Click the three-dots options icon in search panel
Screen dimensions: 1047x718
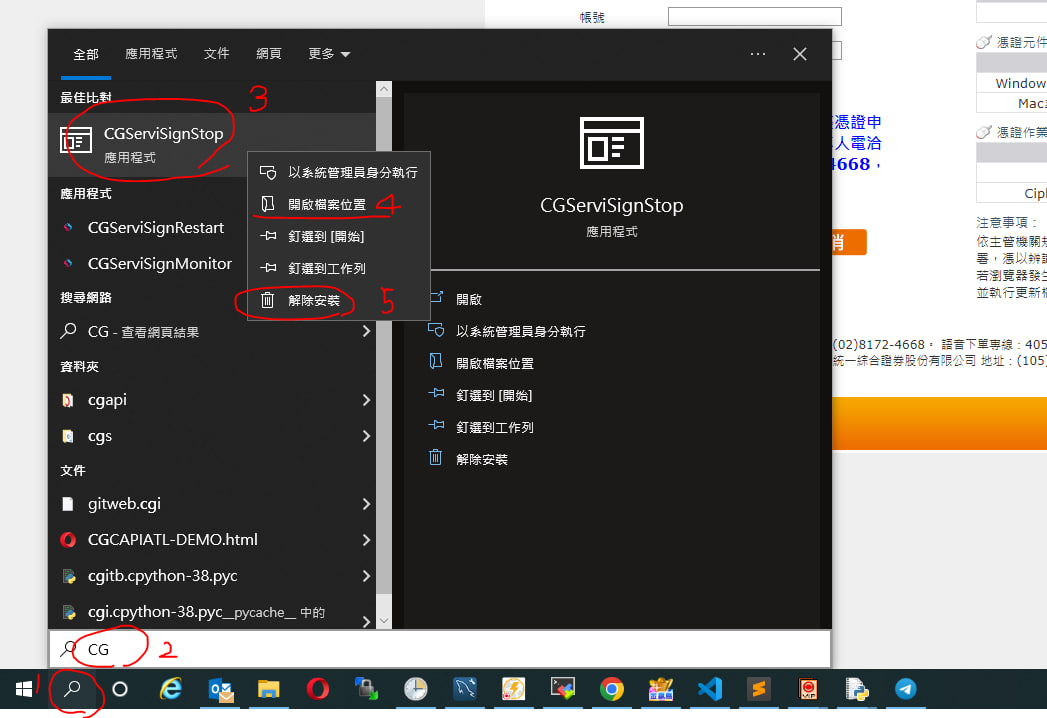tap(757, 54)
